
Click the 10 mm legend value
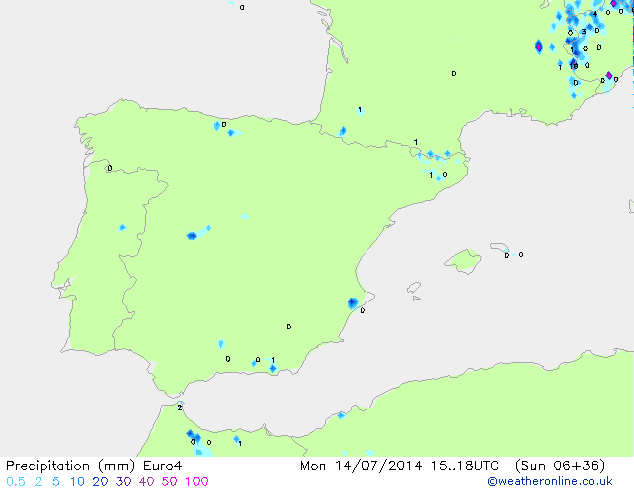(77, 482)
